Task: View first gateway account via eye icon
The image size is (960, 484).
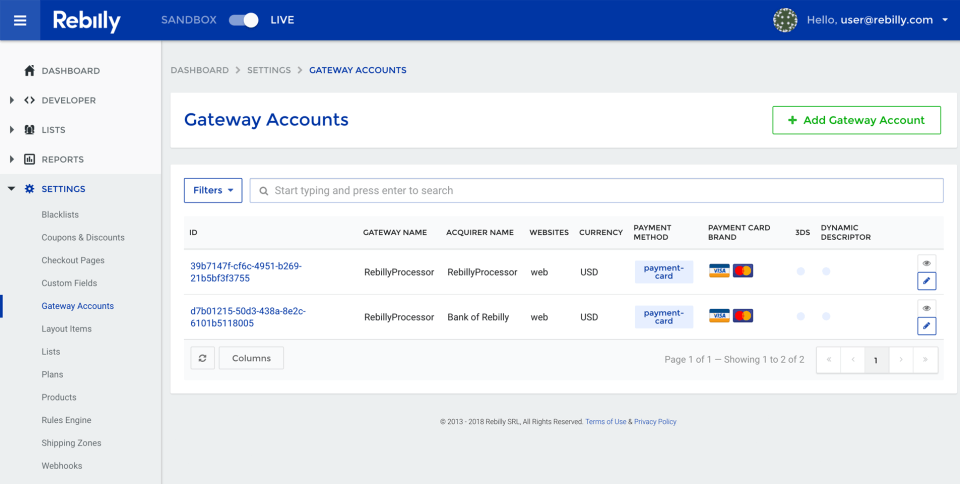Action: [x=927, y=263]
